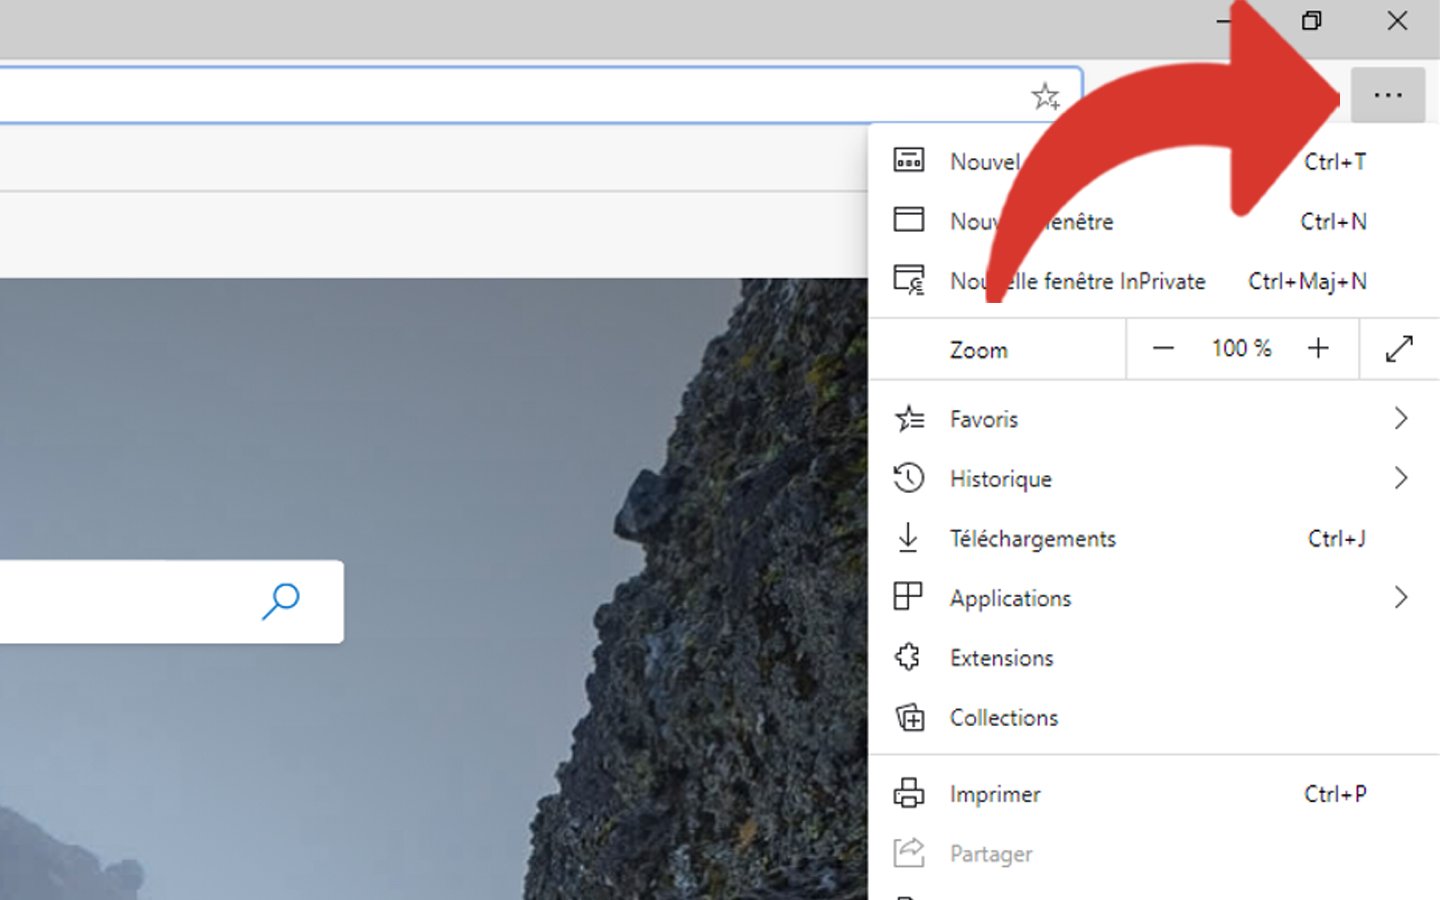Increase zoom with the plus button
The width and height of the screenshot is (1440, 900).
click(x=1318, y=349)
